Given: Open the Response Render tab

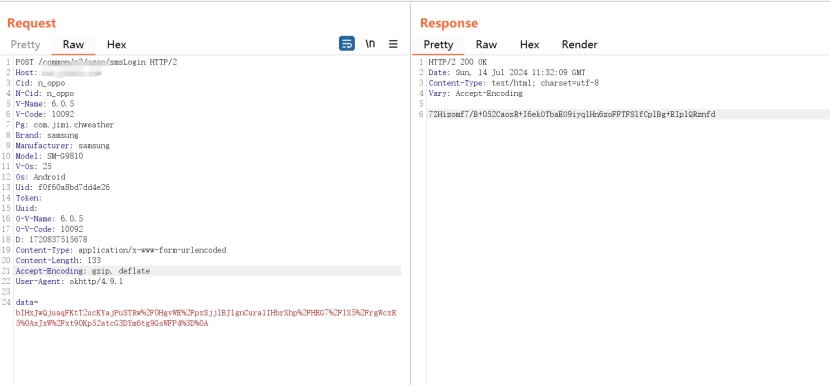Looking at the screenshot, I should 580,44.
